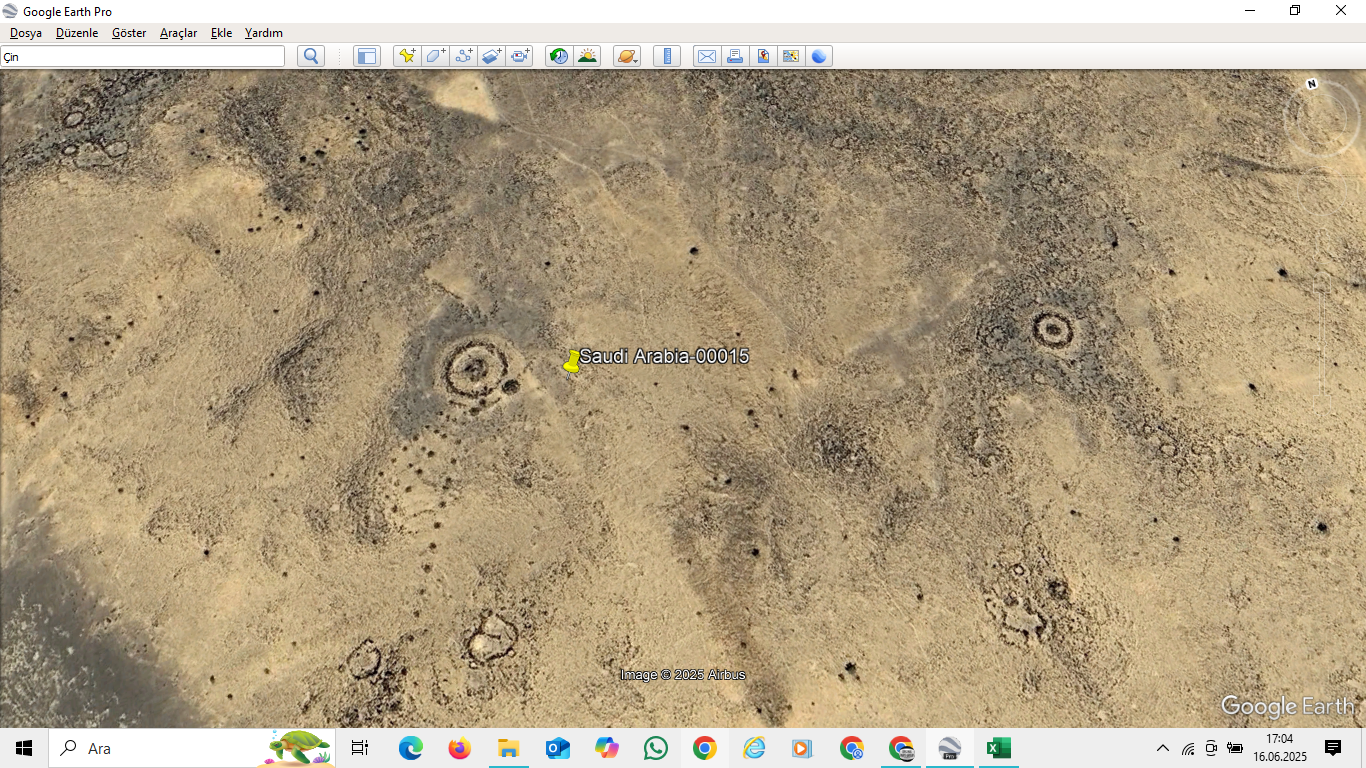Select the Add Polygon tool
Screen dimensions: 1366x768
[x=435, y=56]
